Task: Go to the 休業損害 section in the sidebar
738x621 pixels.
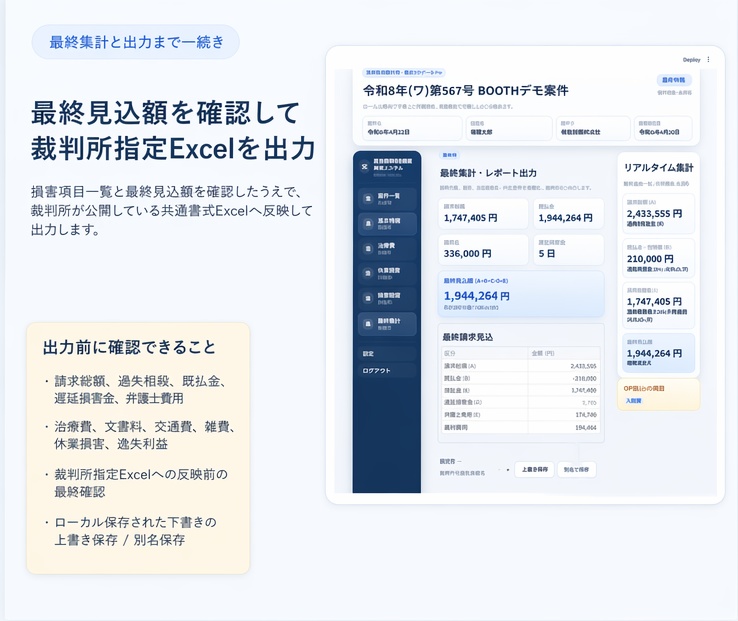Action: point(387,274)
